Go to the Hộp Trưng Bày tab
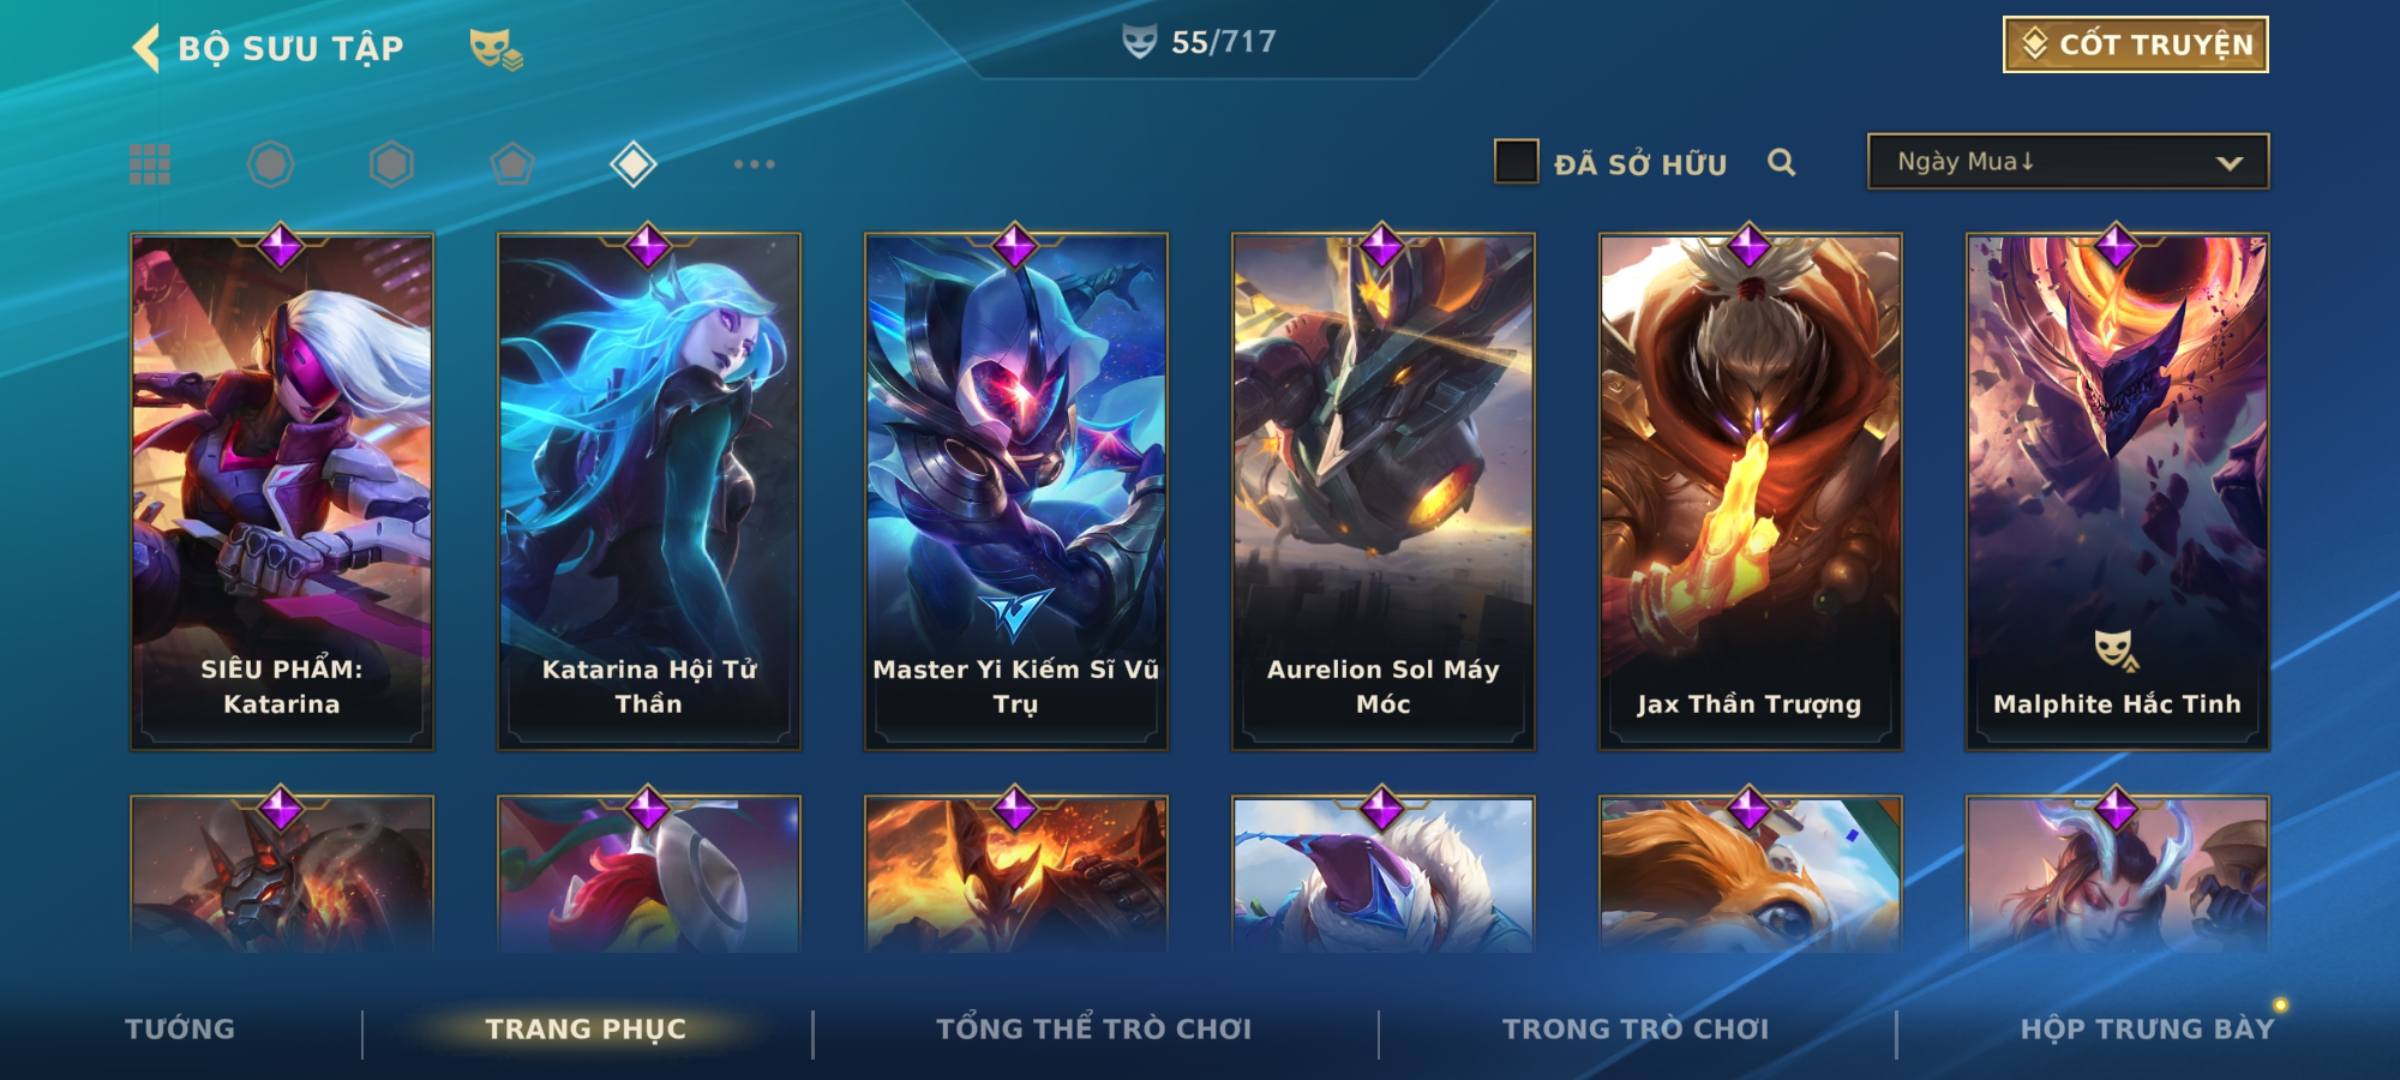The width and height of the screenshot is (2400, 1080). click(2147, 1029)
